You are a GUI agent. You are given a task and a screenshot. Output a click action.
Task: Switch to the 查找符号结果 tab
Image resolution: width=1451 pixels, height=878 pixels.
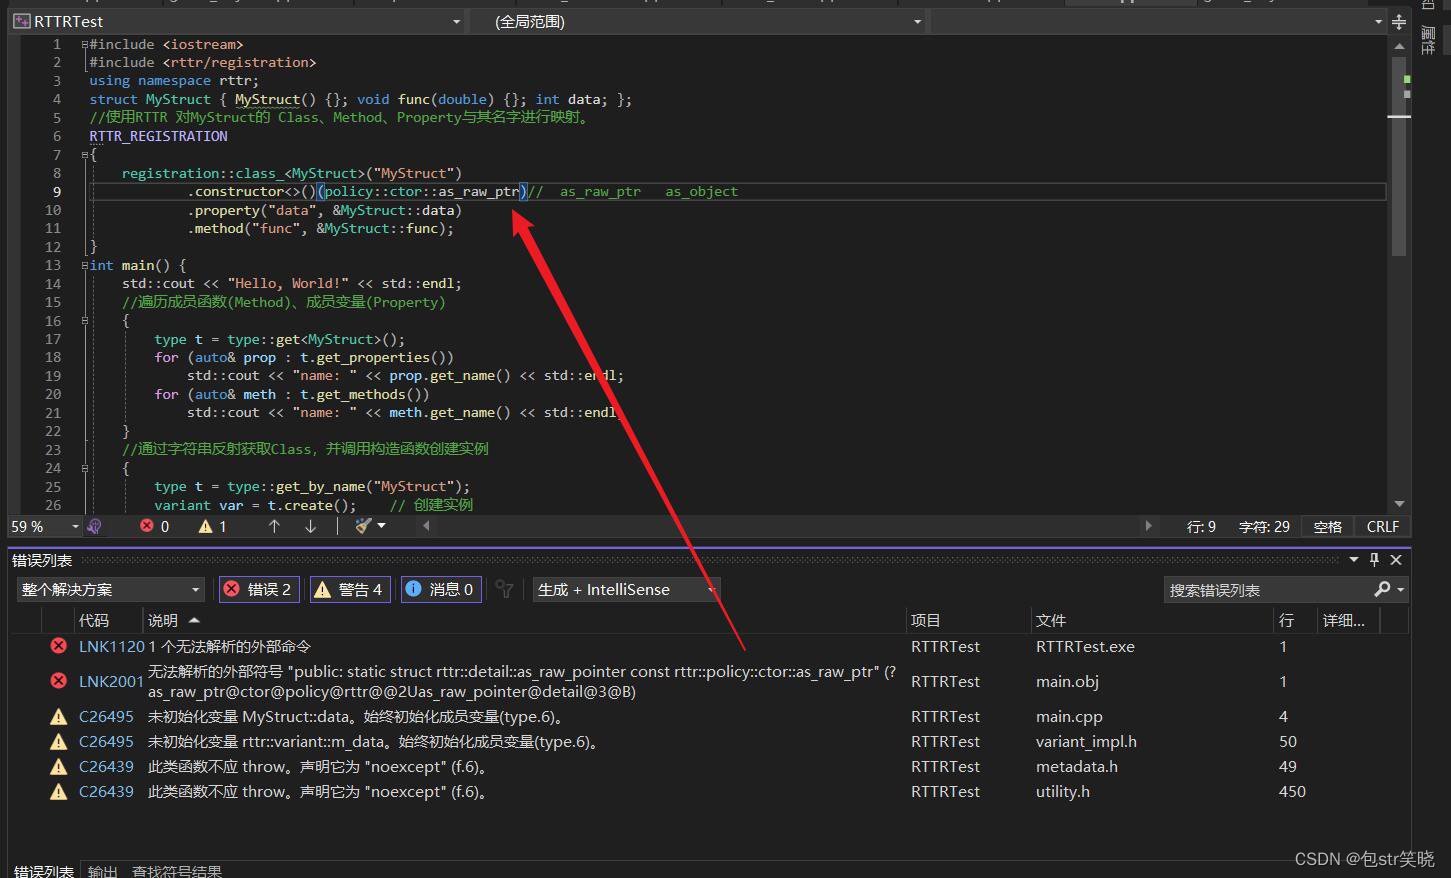176,871
